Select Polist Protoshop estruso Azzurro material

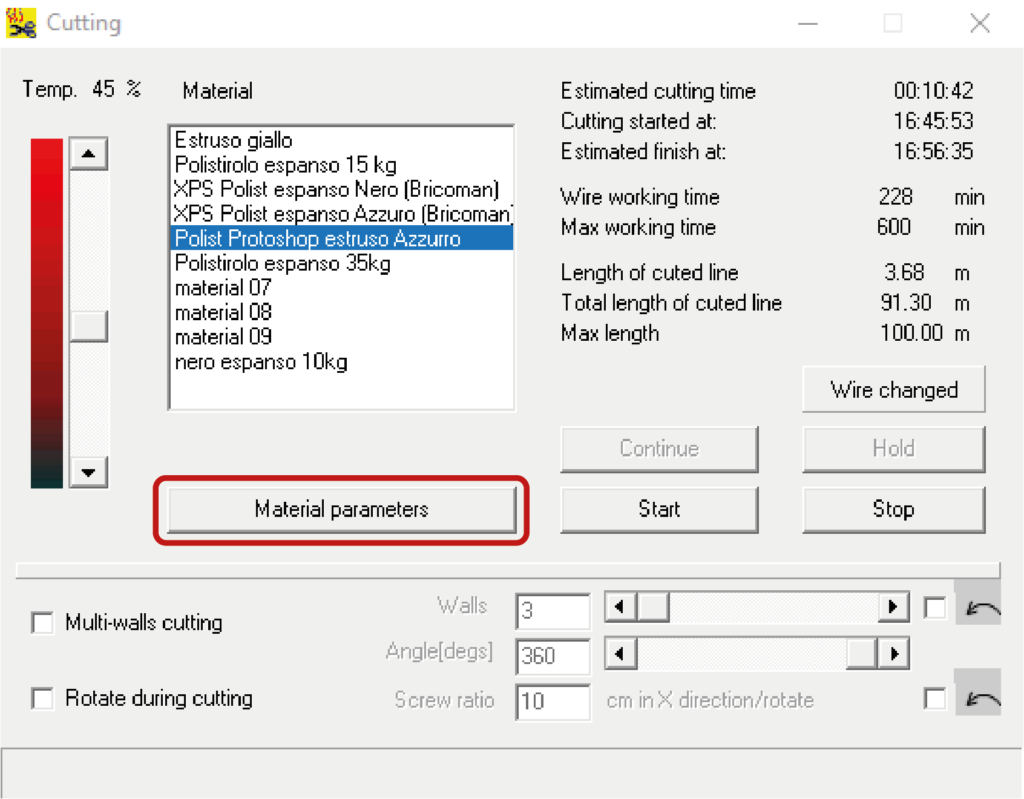click(342, 238)
